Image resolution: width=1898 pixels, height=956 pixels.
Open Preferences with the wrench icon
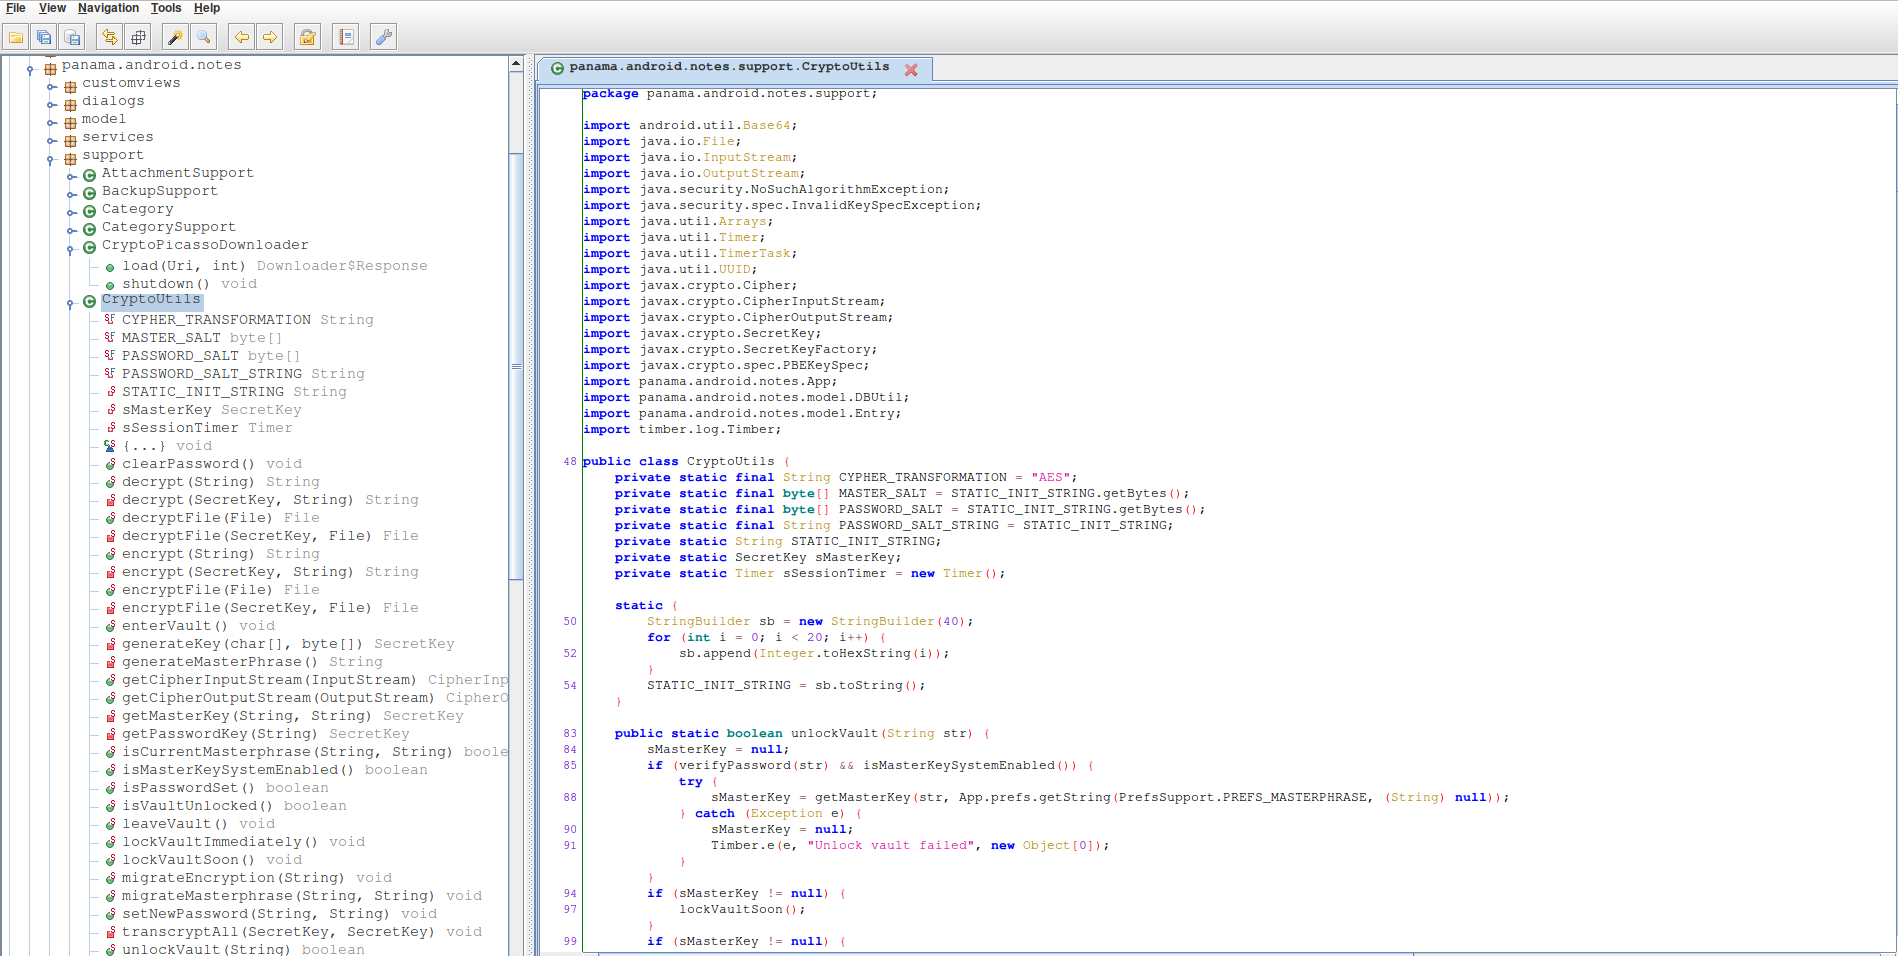[x=383, y=38]
